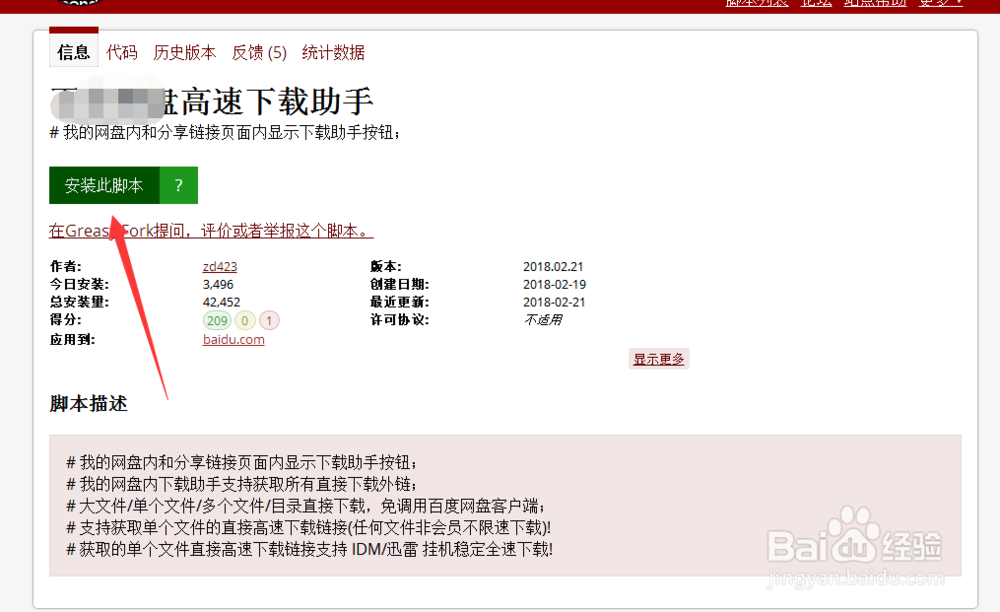Click the last updated date 2018-02-21
This screenshot has height=612, width=1000.
tap(554, 302)
